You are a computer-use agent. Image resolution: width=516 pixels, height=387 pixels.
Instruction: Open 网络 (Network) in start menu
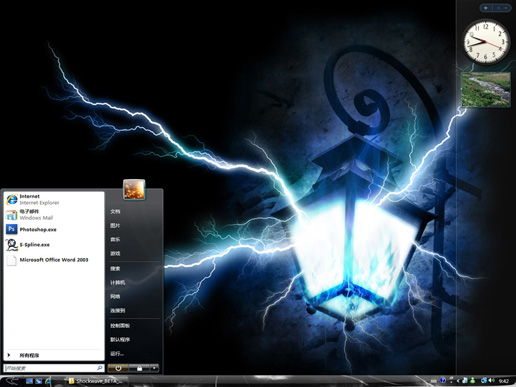[x=115, y=296]
